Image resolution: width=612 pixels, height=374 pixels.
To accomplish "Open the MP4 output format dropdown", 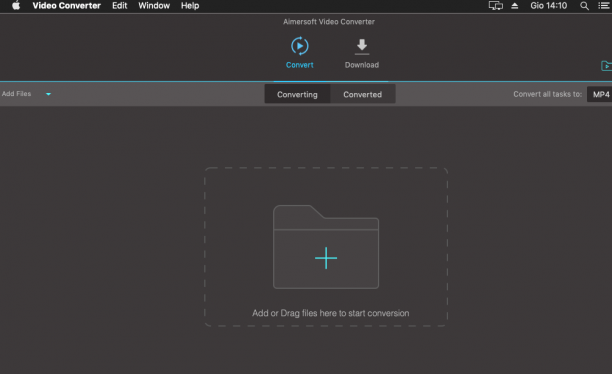I will click(600, 94).
